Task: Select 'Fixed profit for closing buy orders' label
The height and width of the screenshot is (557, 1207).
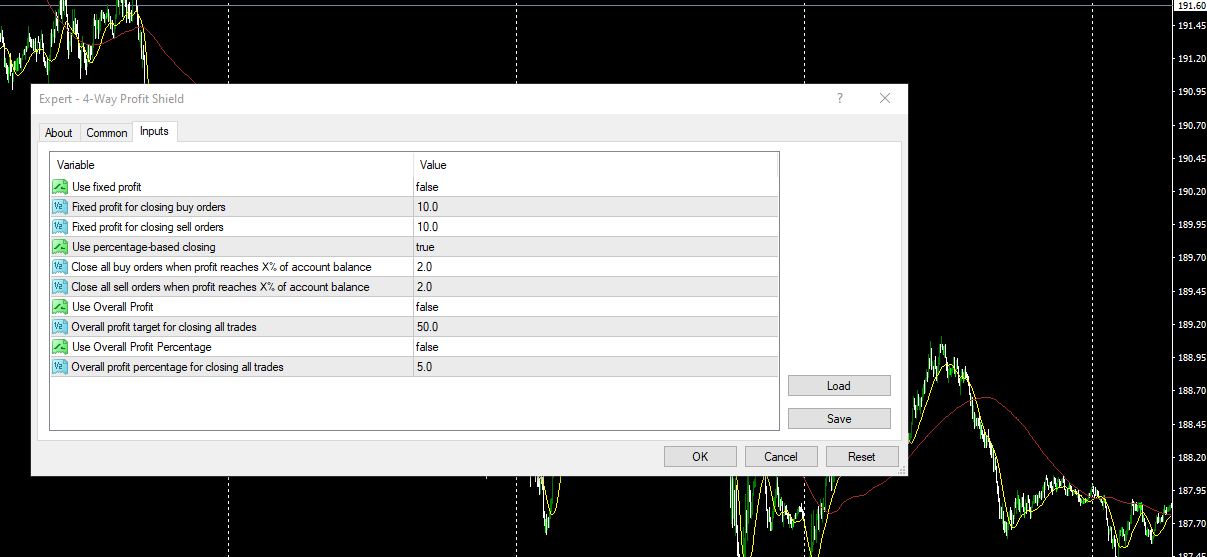Action: pos(149,207)
